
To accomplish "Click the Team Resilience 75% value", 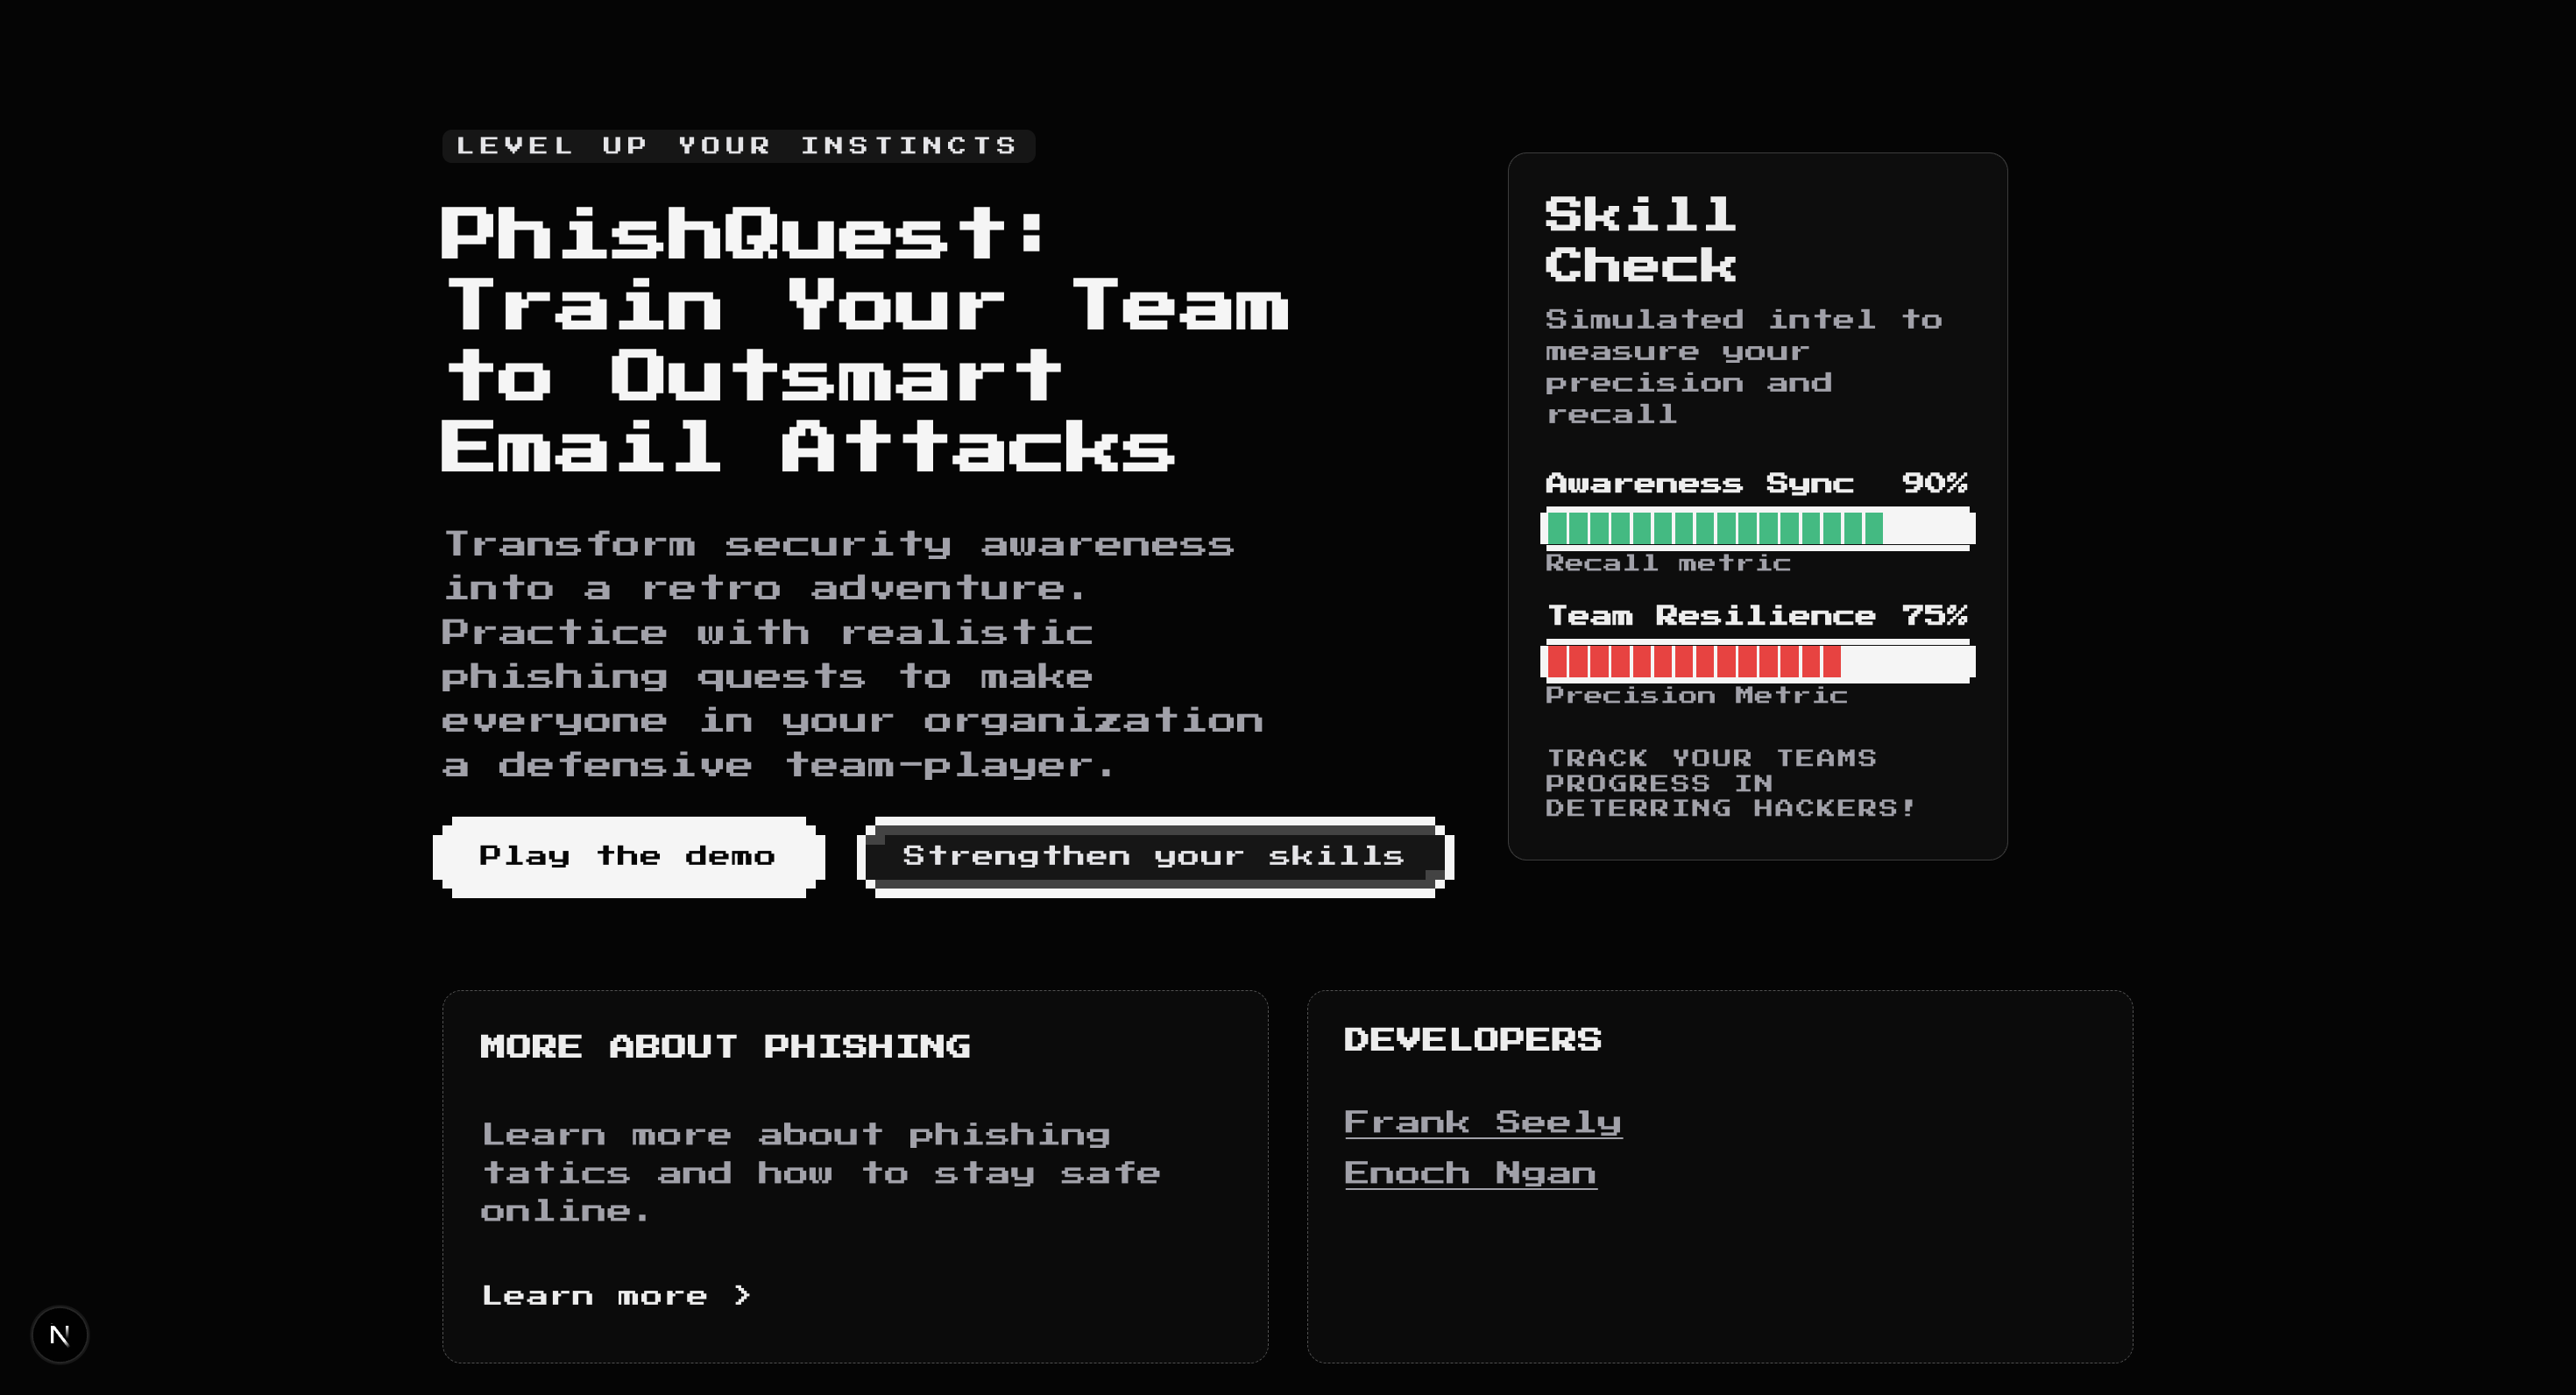I will [1933, 615].
